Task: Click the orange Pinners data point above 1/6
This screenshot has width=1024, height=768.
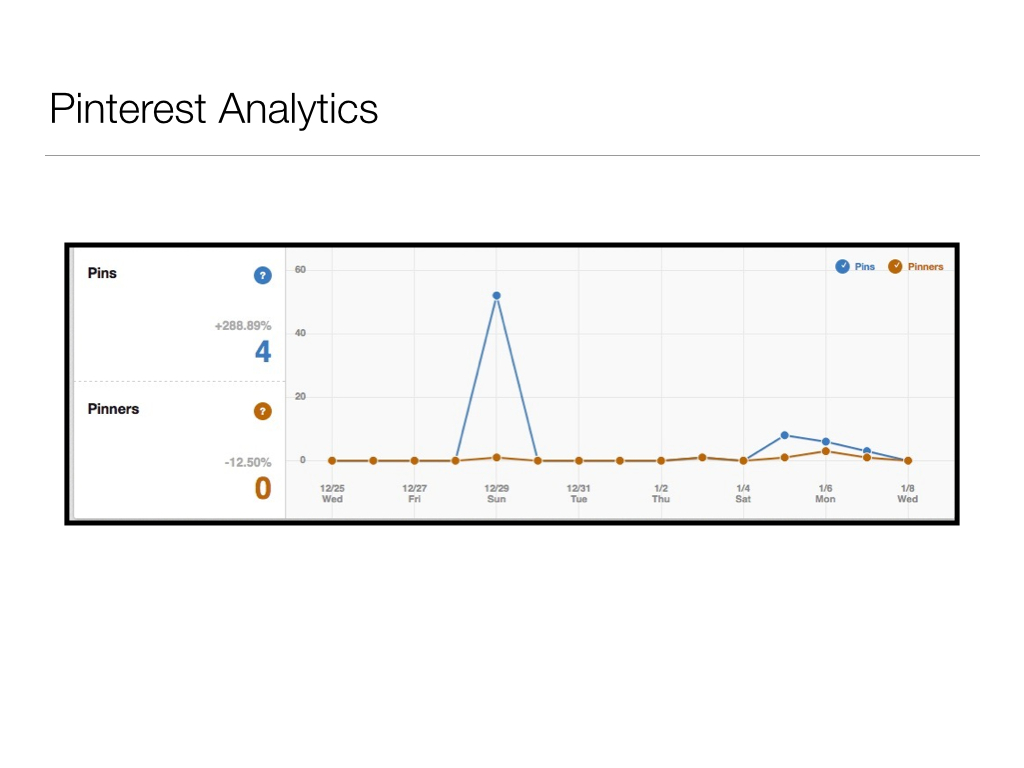Action: [x=825, y=451]
